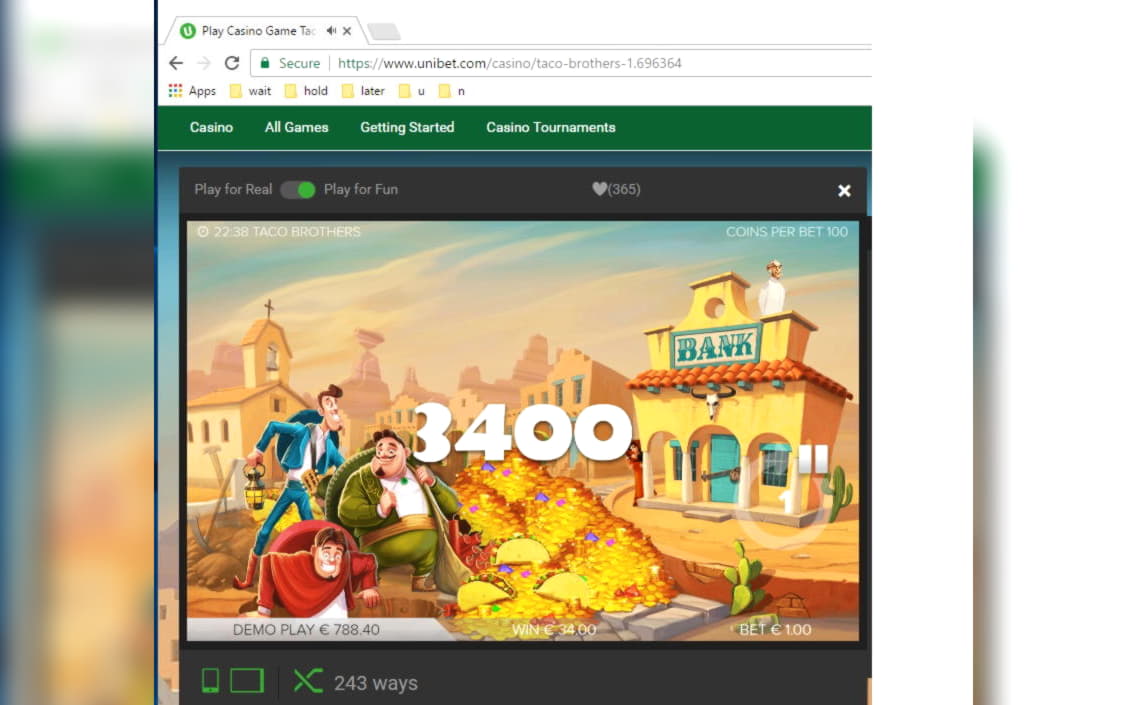1128x705 pixels.
Task: Switch to portrait phone view icon
Action: coord(211,681)
